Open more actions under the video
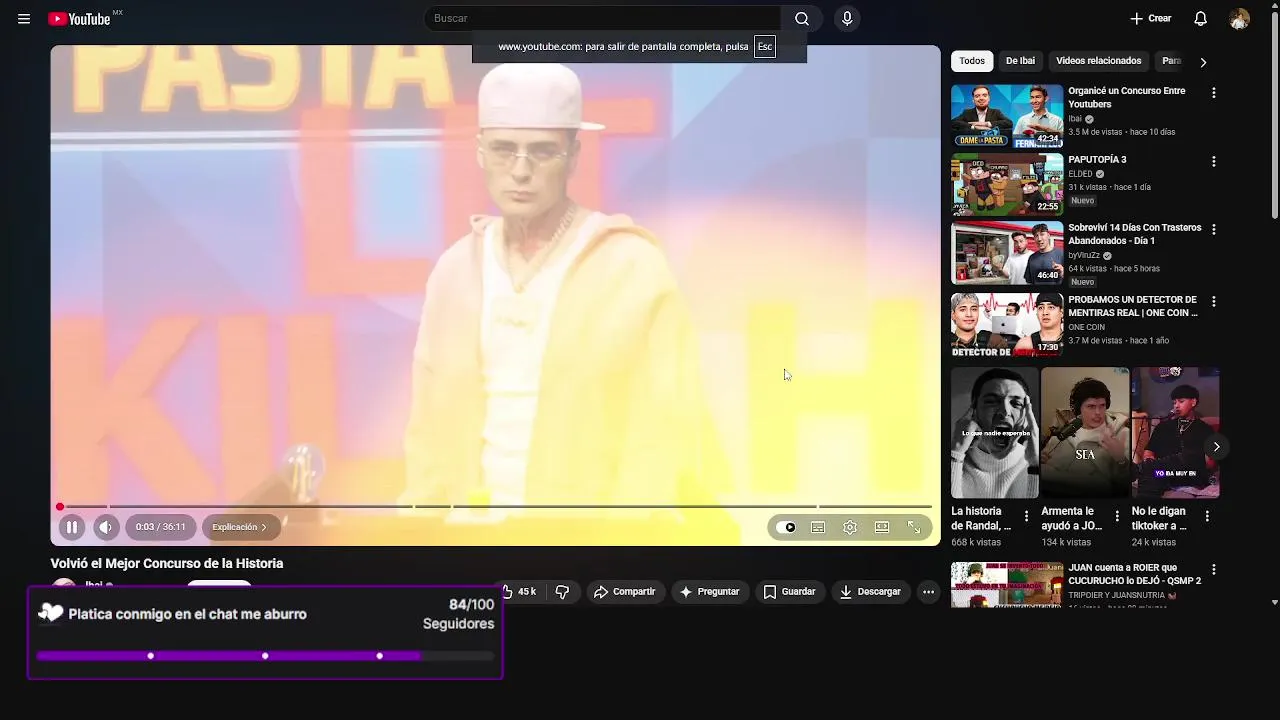 coord(928,592)
